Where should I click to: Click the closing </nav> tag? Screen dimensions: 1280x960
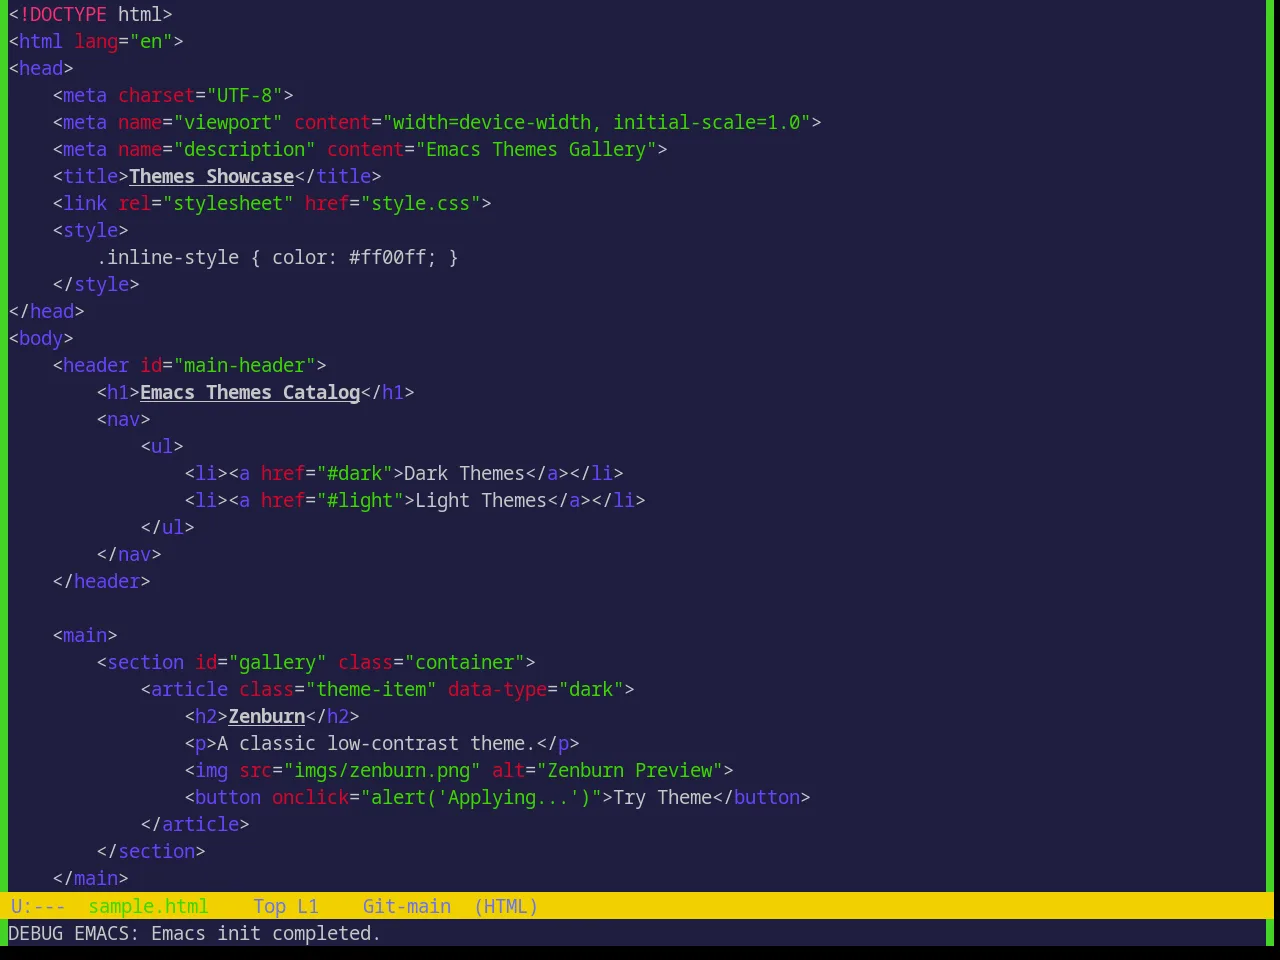tap(129, 554)
